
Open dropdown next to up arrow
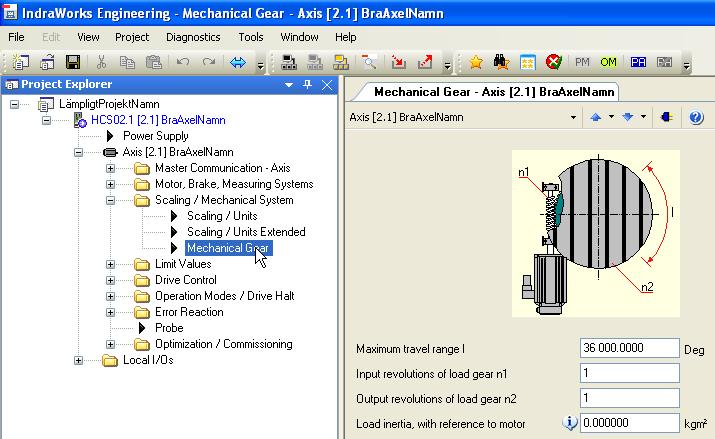click(611, 117)
